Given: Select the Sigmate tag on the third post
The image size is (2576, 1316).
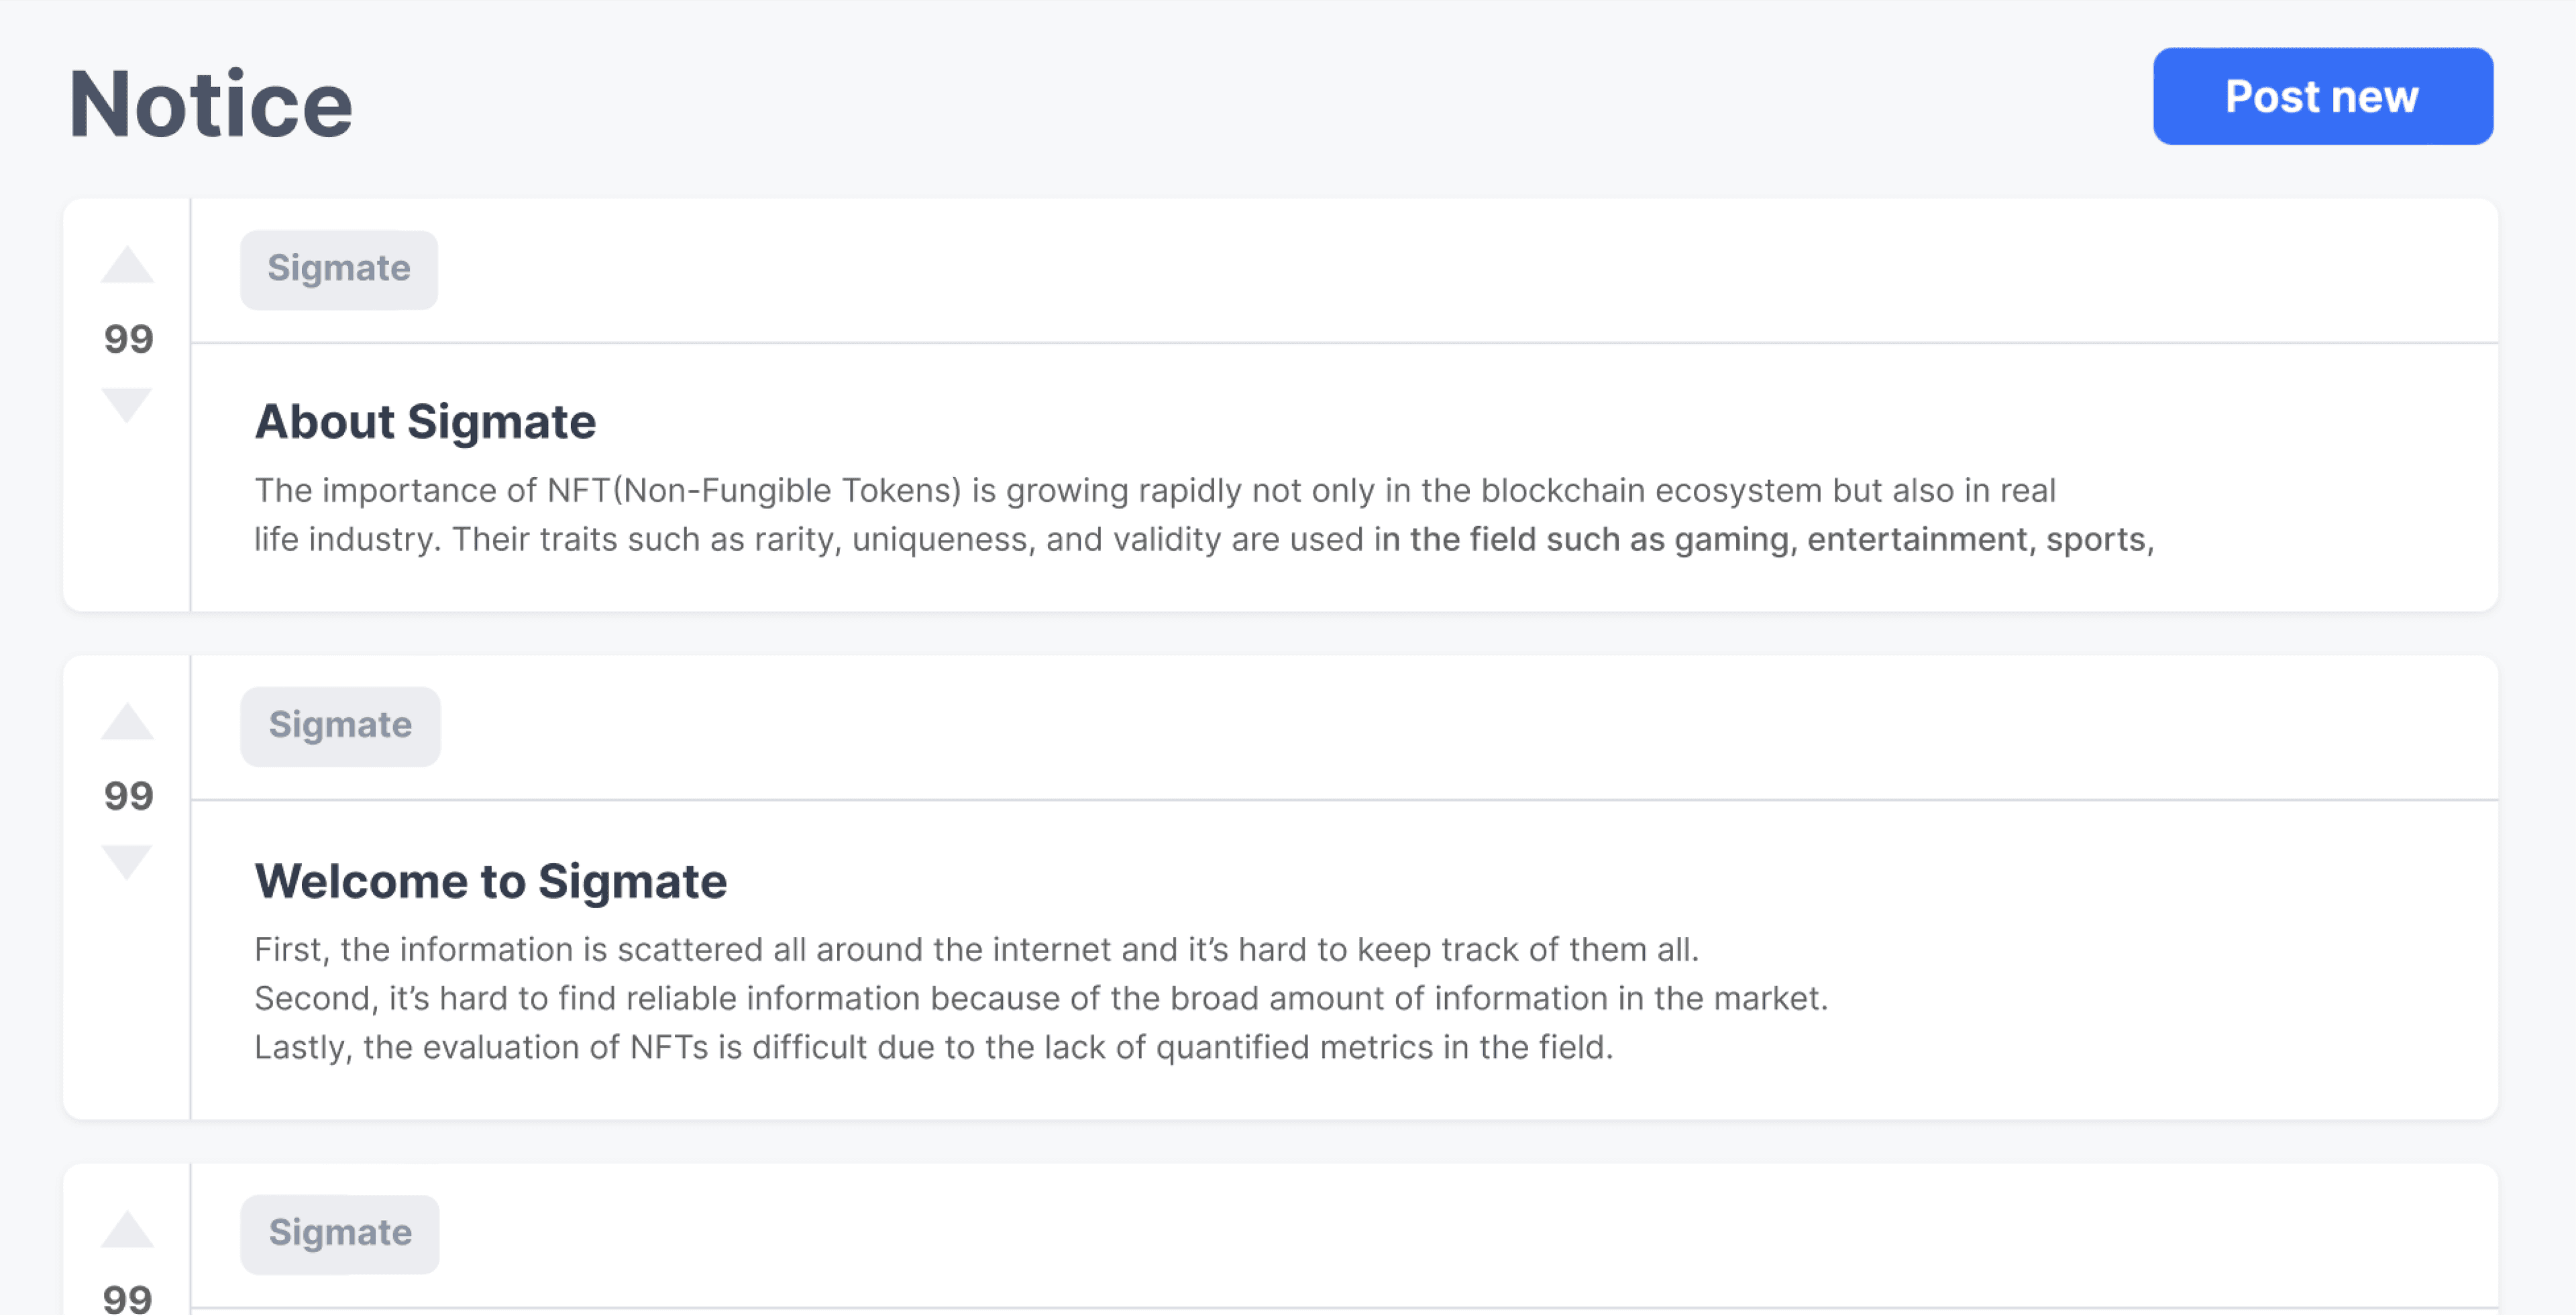Looking at the screenshot, I should (340, 1234).
